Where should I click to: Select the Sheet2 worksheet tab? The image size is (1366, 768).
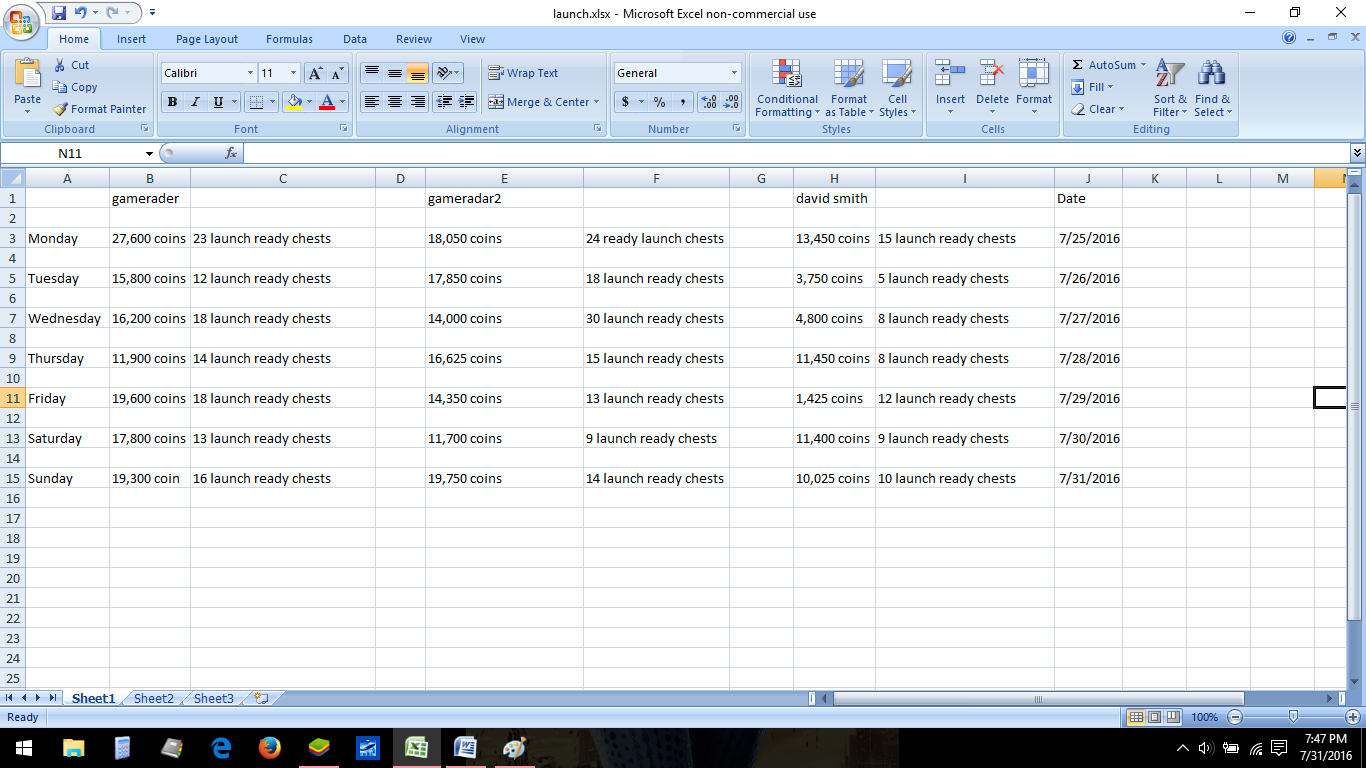coord(154,698)
